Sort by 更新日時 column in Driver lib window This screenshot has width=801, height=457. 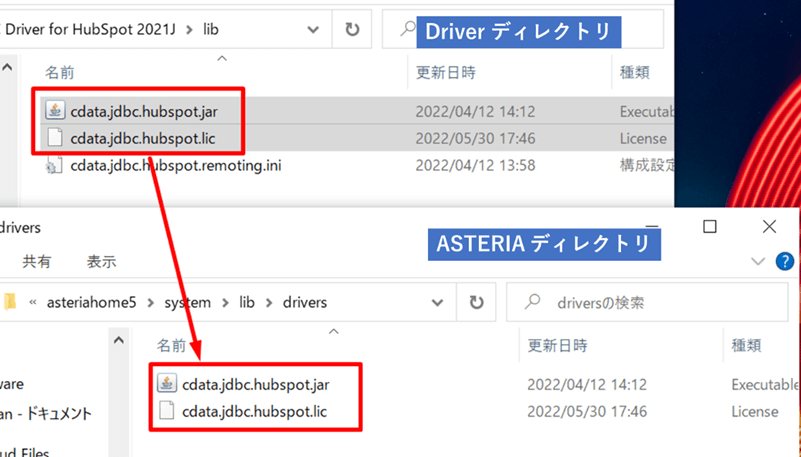[x=445, y=73]
